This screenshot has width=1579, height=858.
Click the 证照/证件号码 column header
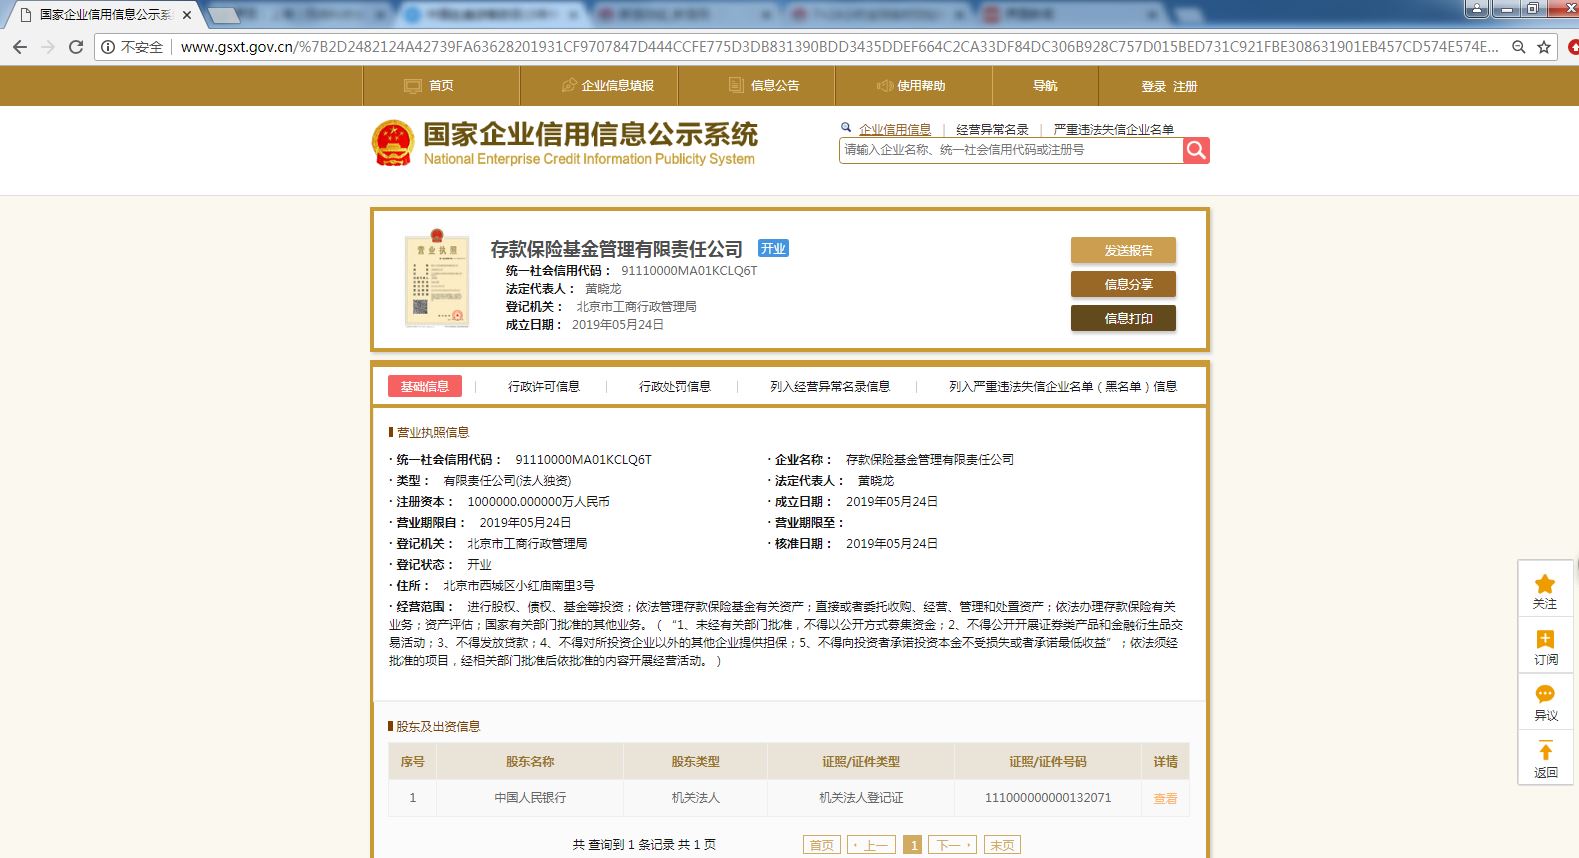1048,762
